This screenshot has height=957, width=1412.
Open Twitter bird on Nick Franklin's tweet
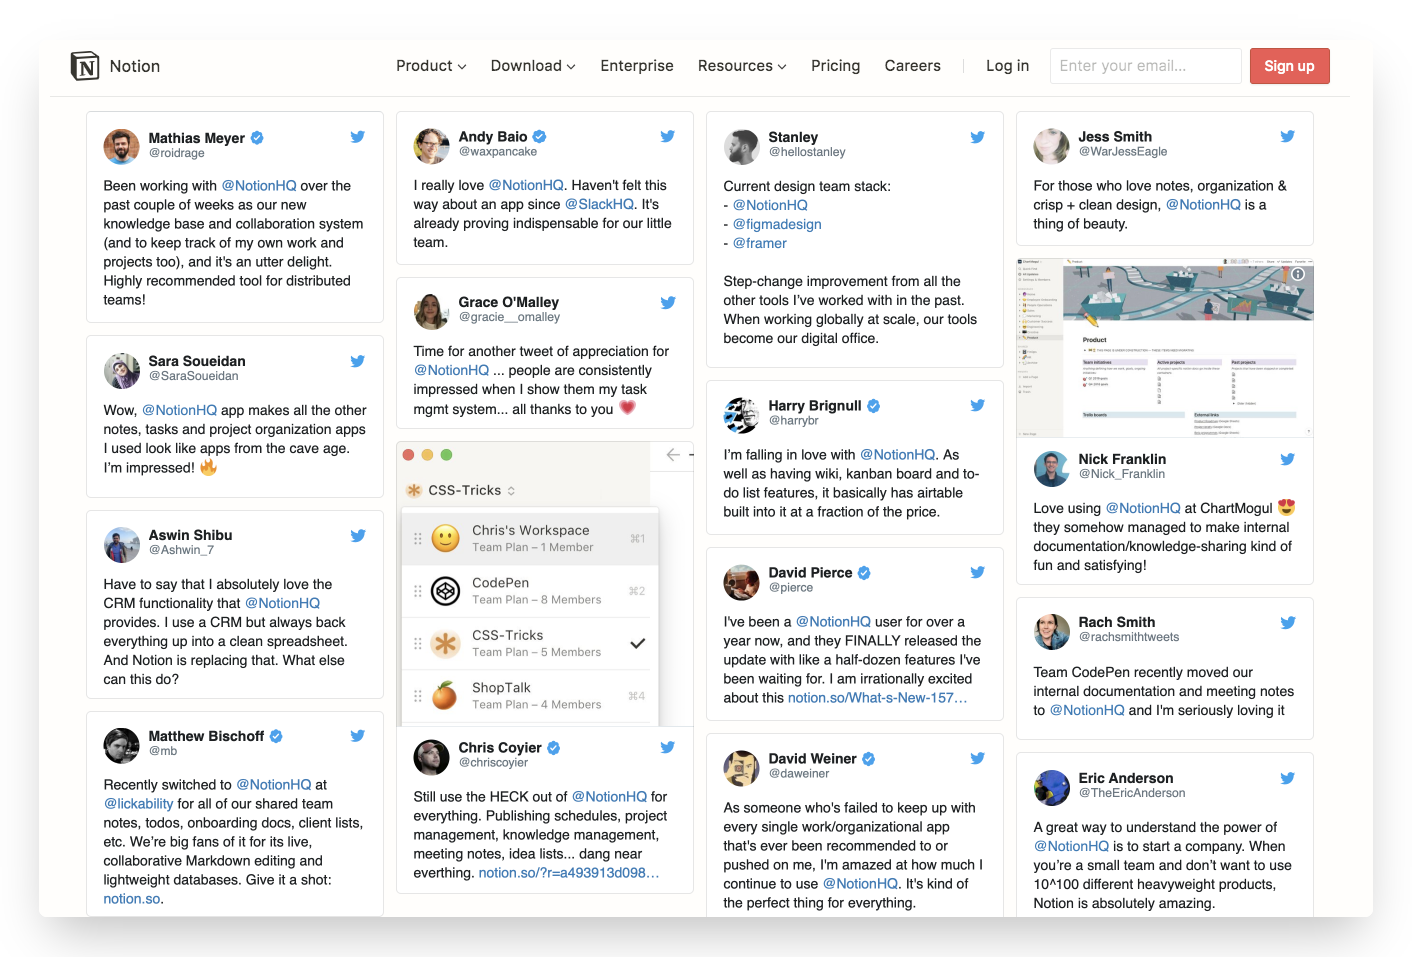click(x=1287, y=459)
